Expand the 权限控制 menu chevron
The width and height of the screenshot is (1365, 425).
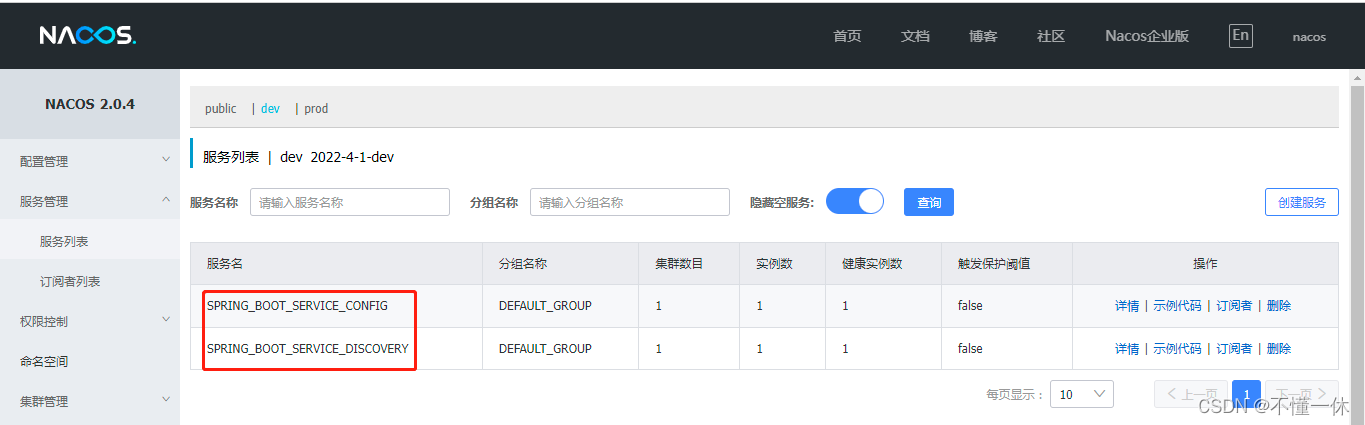166,320
